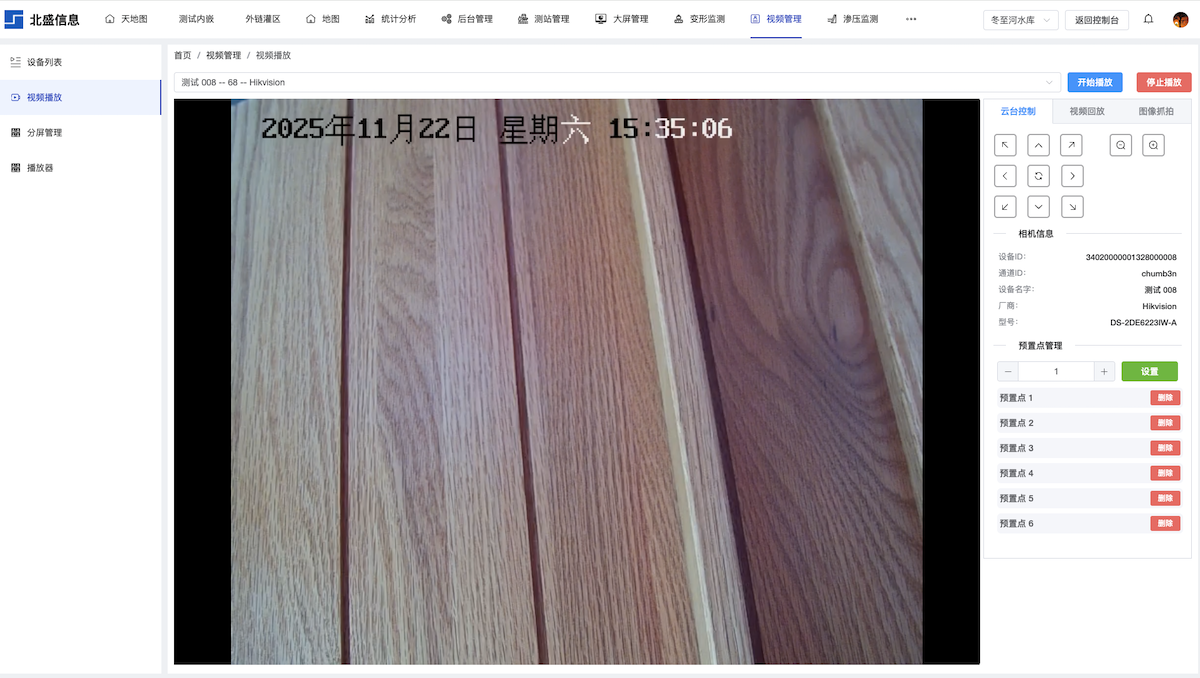Zoom in camera with plus magnifier
The width and height of the screenshot is (1200, 678).
[x=1153, y=145]
